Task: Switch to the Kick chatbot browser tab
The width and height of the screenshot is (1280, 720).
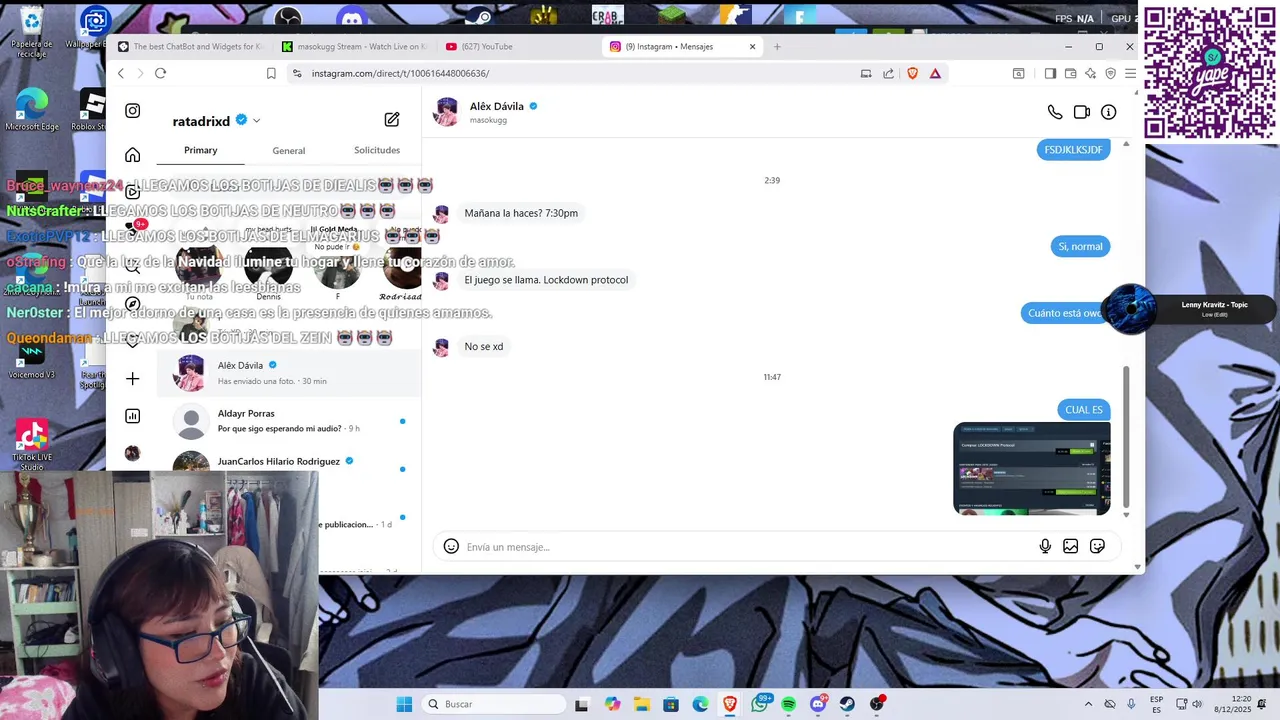Action: click(190, 46)
